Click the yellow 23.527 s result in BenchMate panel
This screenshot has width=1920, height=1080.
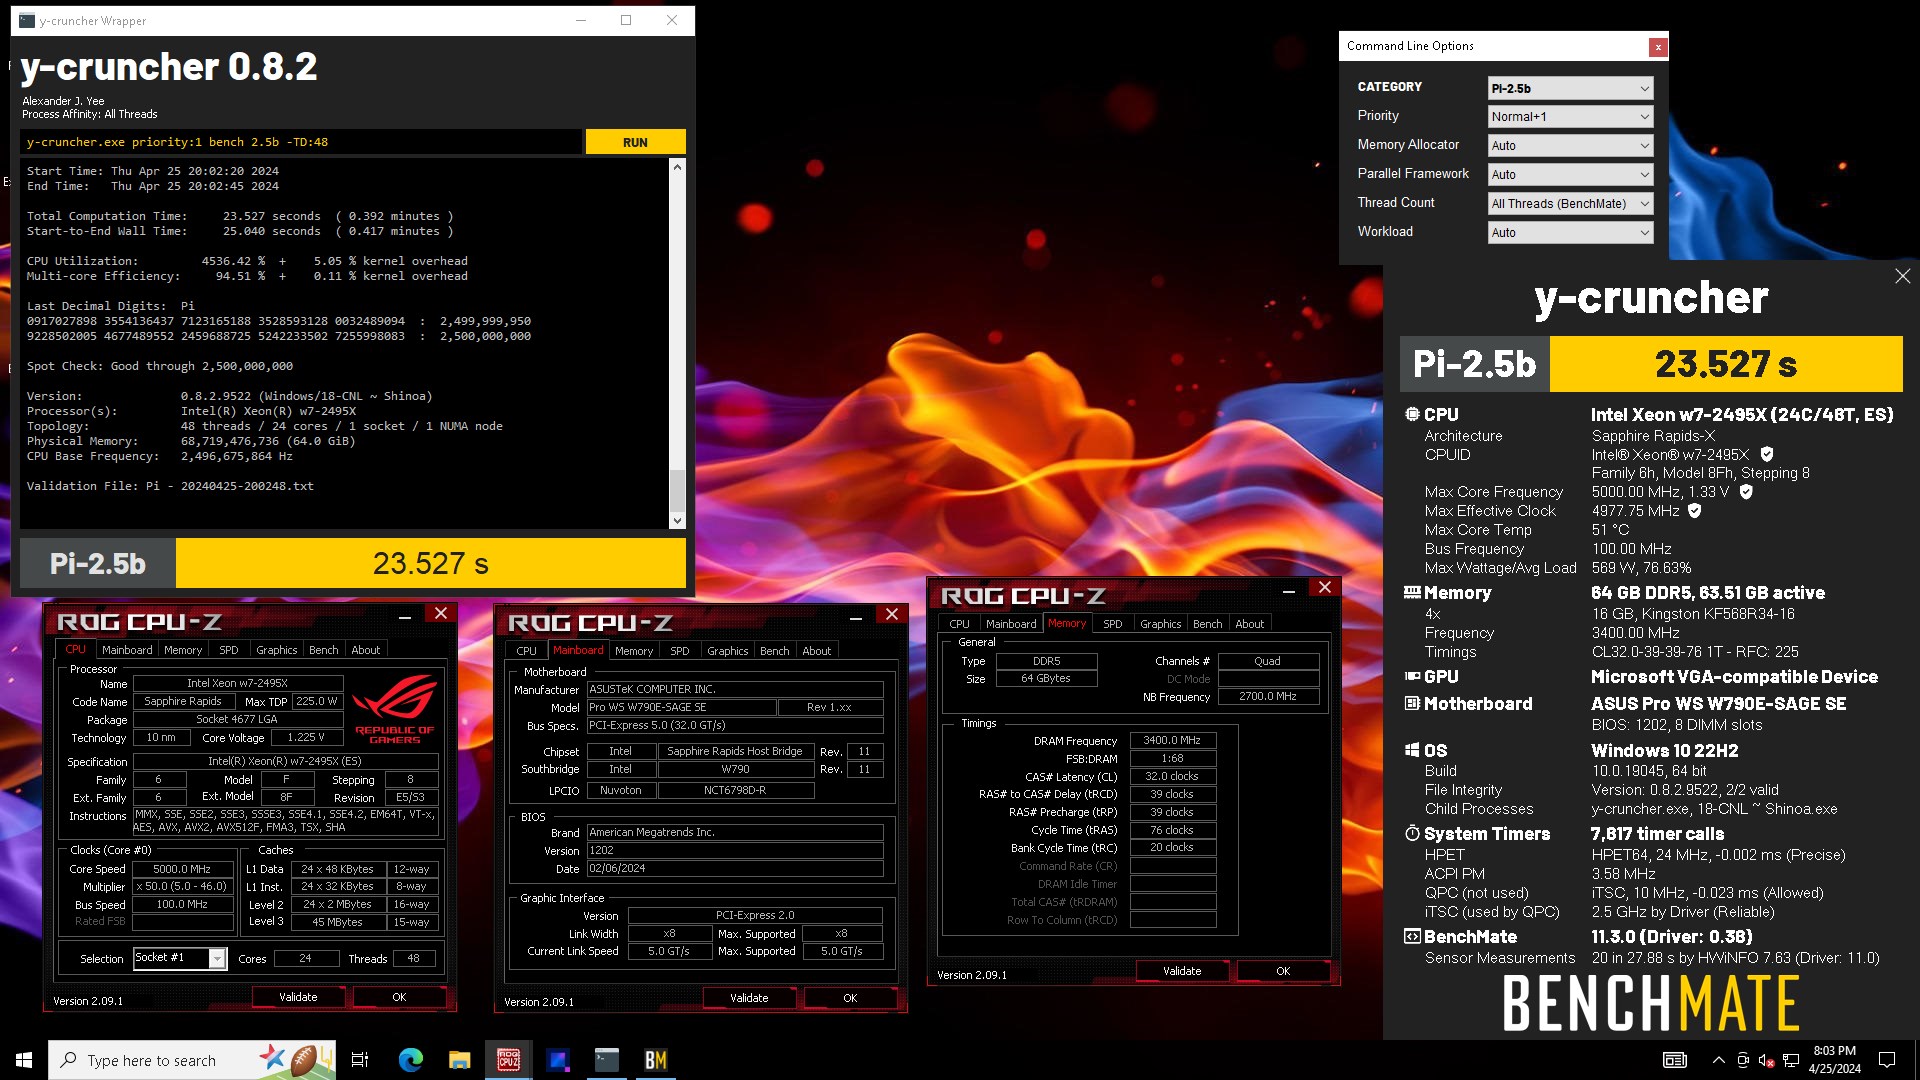tap(1726, 364)
